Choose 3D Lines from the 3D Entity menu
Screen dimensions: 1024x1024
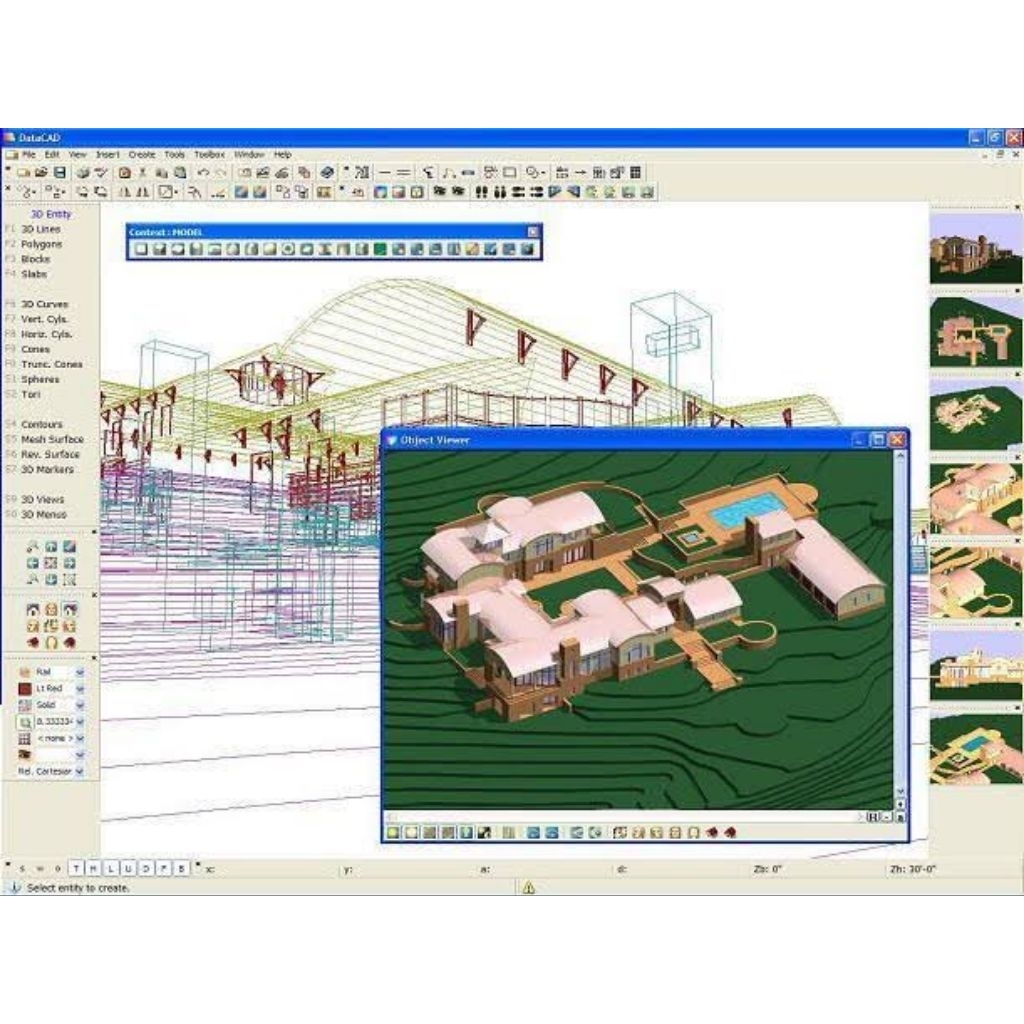[40, 229]
